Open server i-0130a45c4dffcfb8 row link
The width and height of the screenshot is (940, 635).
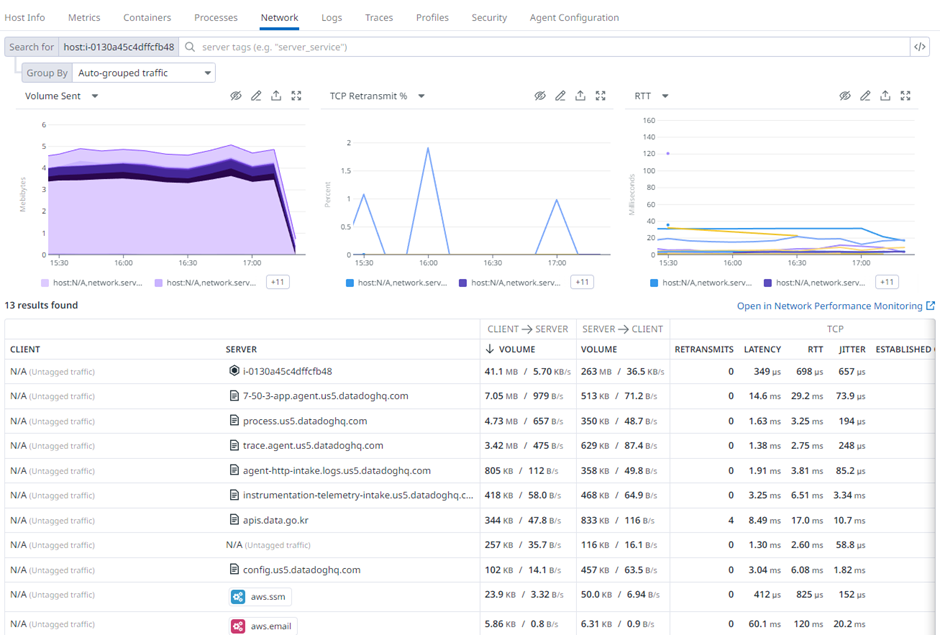pos(287,371)
